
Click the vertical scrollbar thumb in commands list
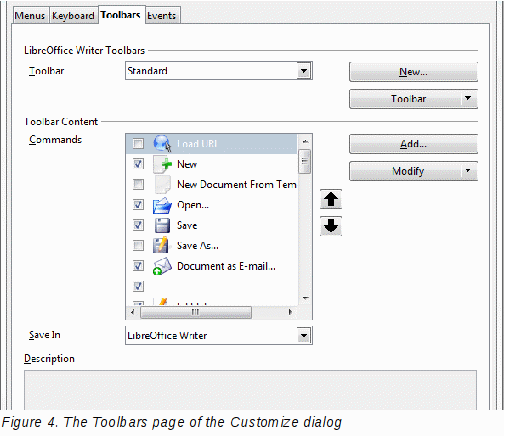305,161
